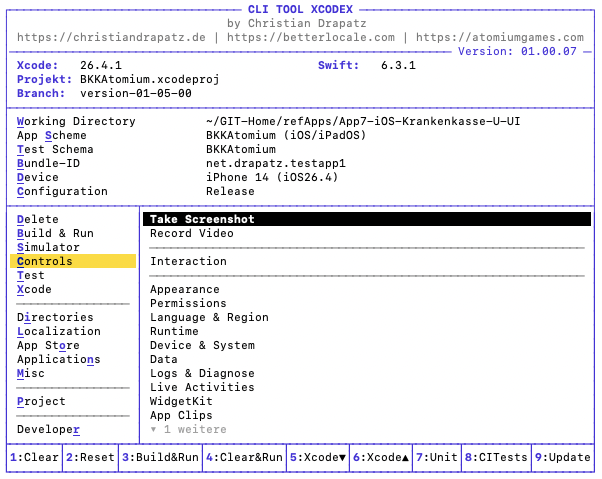
Task: Select the Misc sidebar entry
Action: coord(31,373)
